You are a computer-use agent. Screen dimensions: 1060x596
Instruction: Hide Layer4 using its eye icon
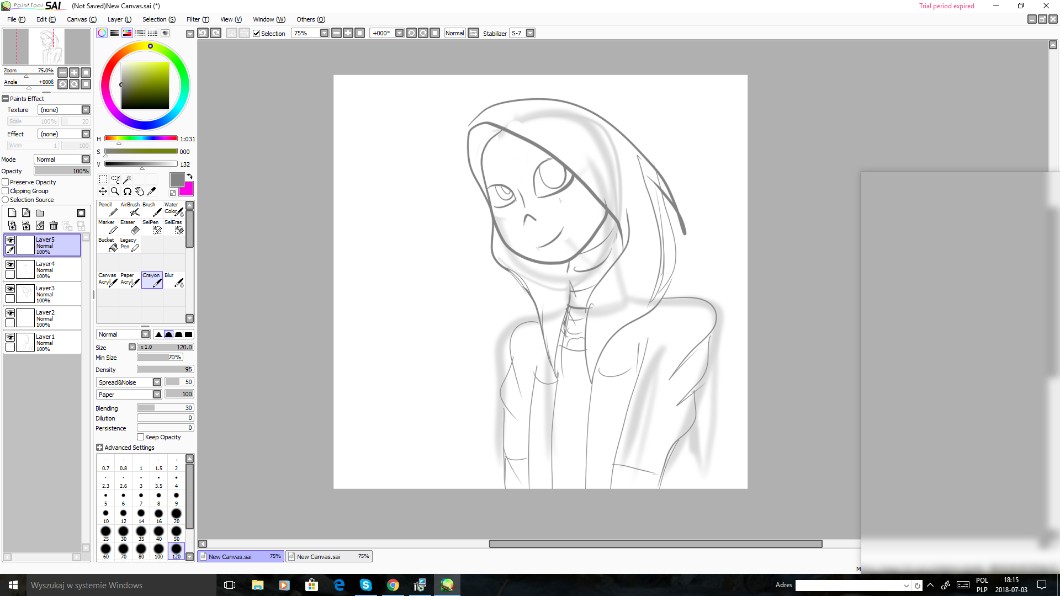(10, 265)
